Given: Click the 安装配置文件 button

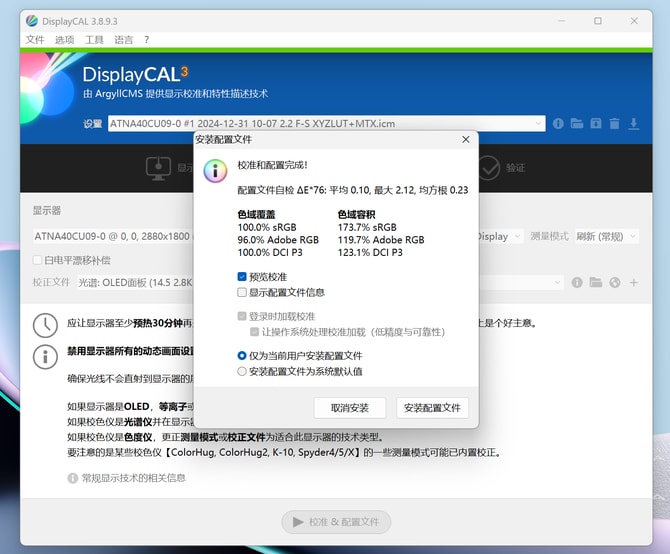Looking at the screenshot, I should point(432,408).
